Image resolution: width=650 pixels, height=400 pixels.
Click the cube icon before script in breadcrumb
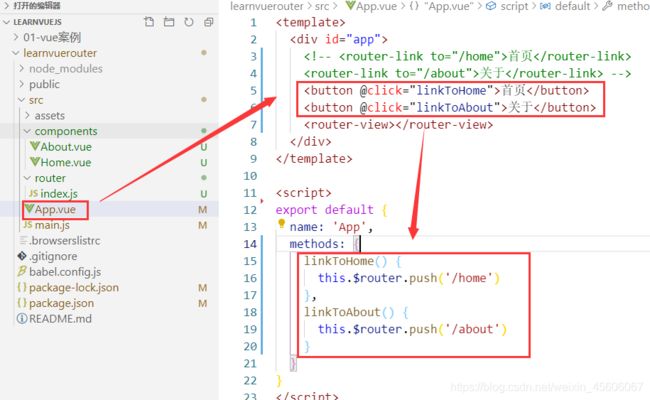pos(491,6)
